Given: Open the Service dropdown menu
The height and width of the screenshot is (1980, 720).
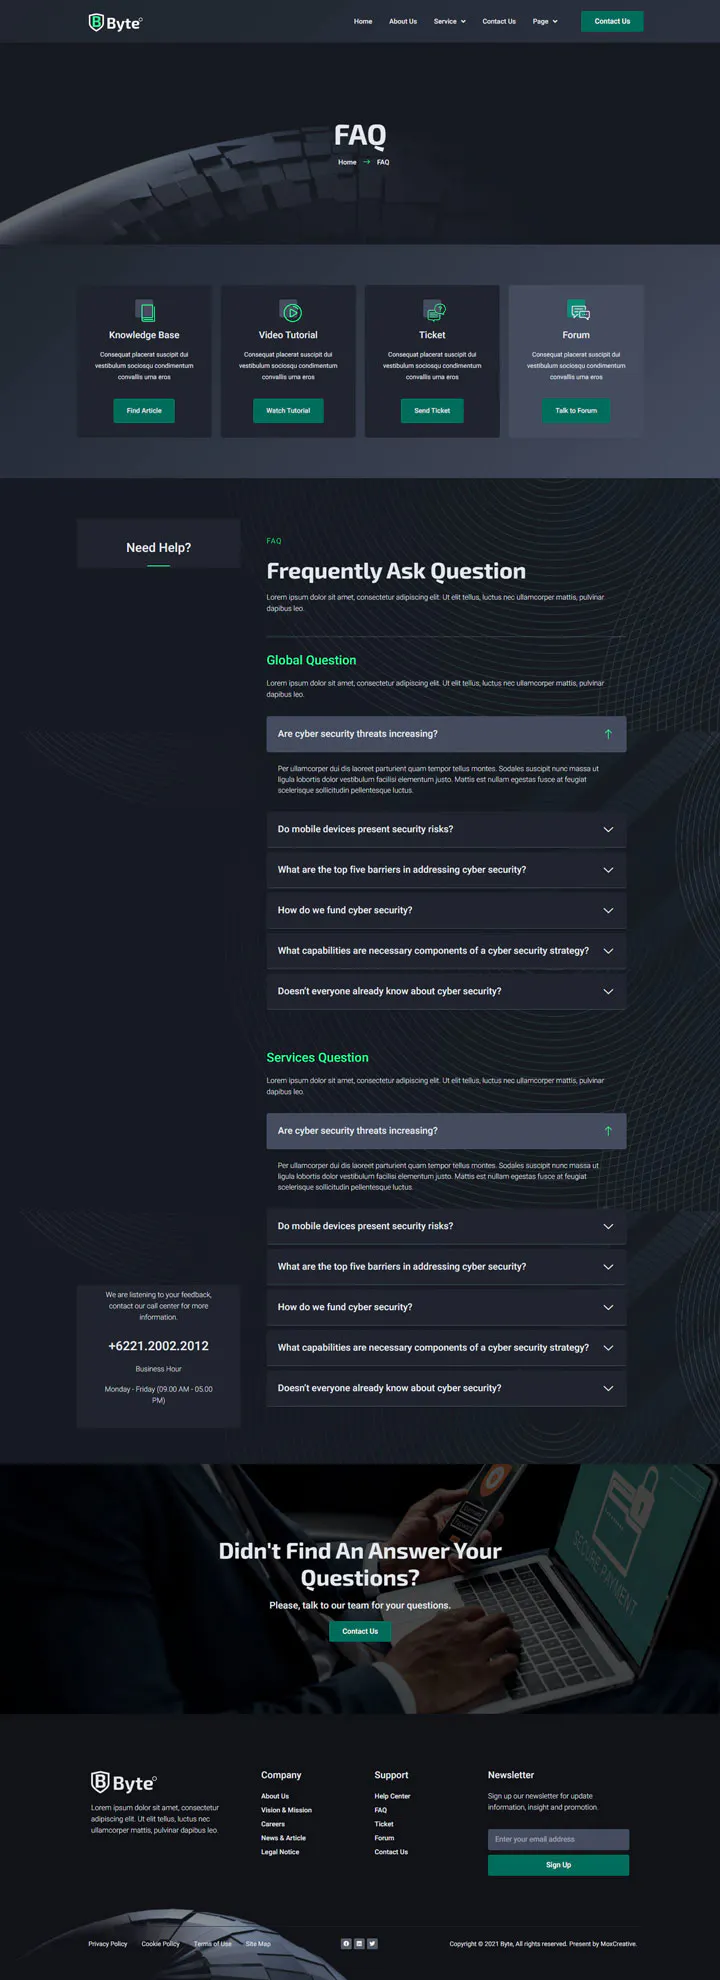Looking at the screenshot, I should click(x=450, y=21).
